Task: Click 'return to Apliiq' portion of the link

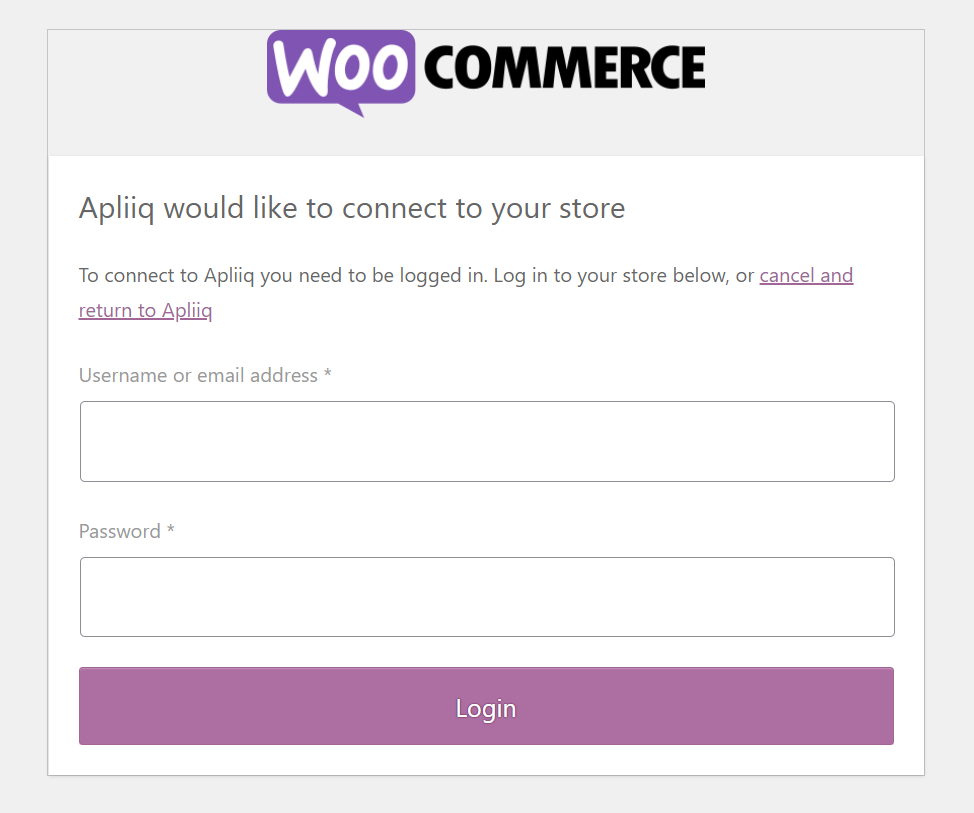Action: click(x=145, y=310)
